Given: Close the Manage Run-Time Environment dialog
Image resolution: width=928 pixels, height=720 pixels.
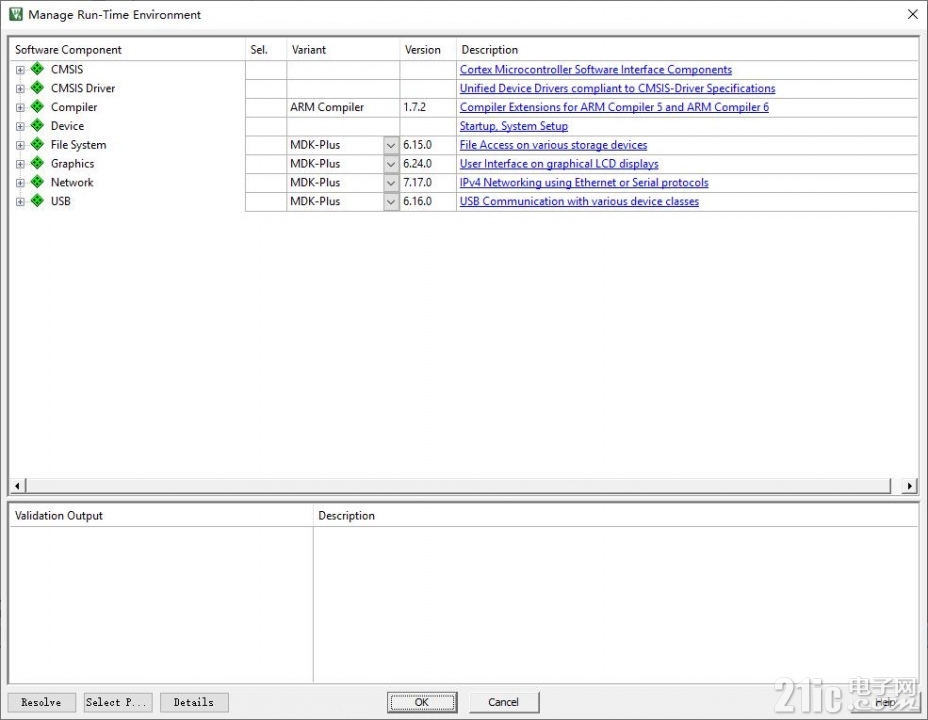Looking at the screenshot, I should [913, 14].
